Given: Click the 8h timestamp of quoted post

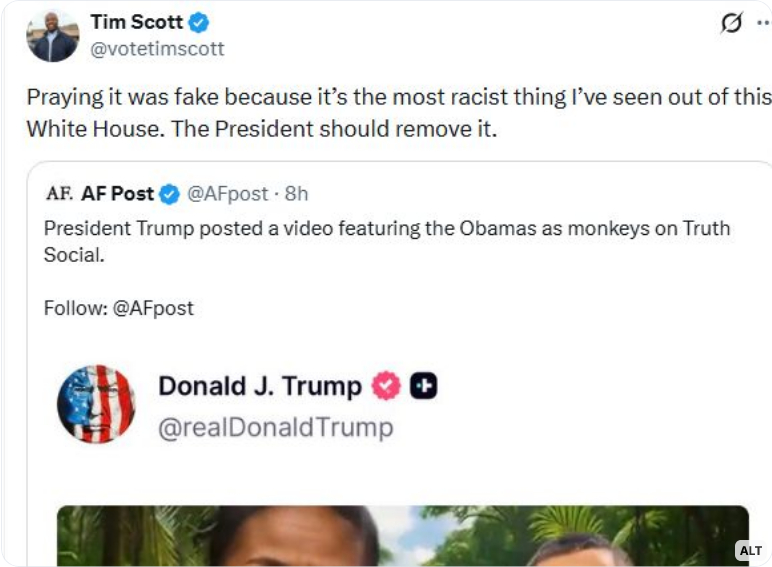Looking at the screenshot, I should (x=296, y=193).
